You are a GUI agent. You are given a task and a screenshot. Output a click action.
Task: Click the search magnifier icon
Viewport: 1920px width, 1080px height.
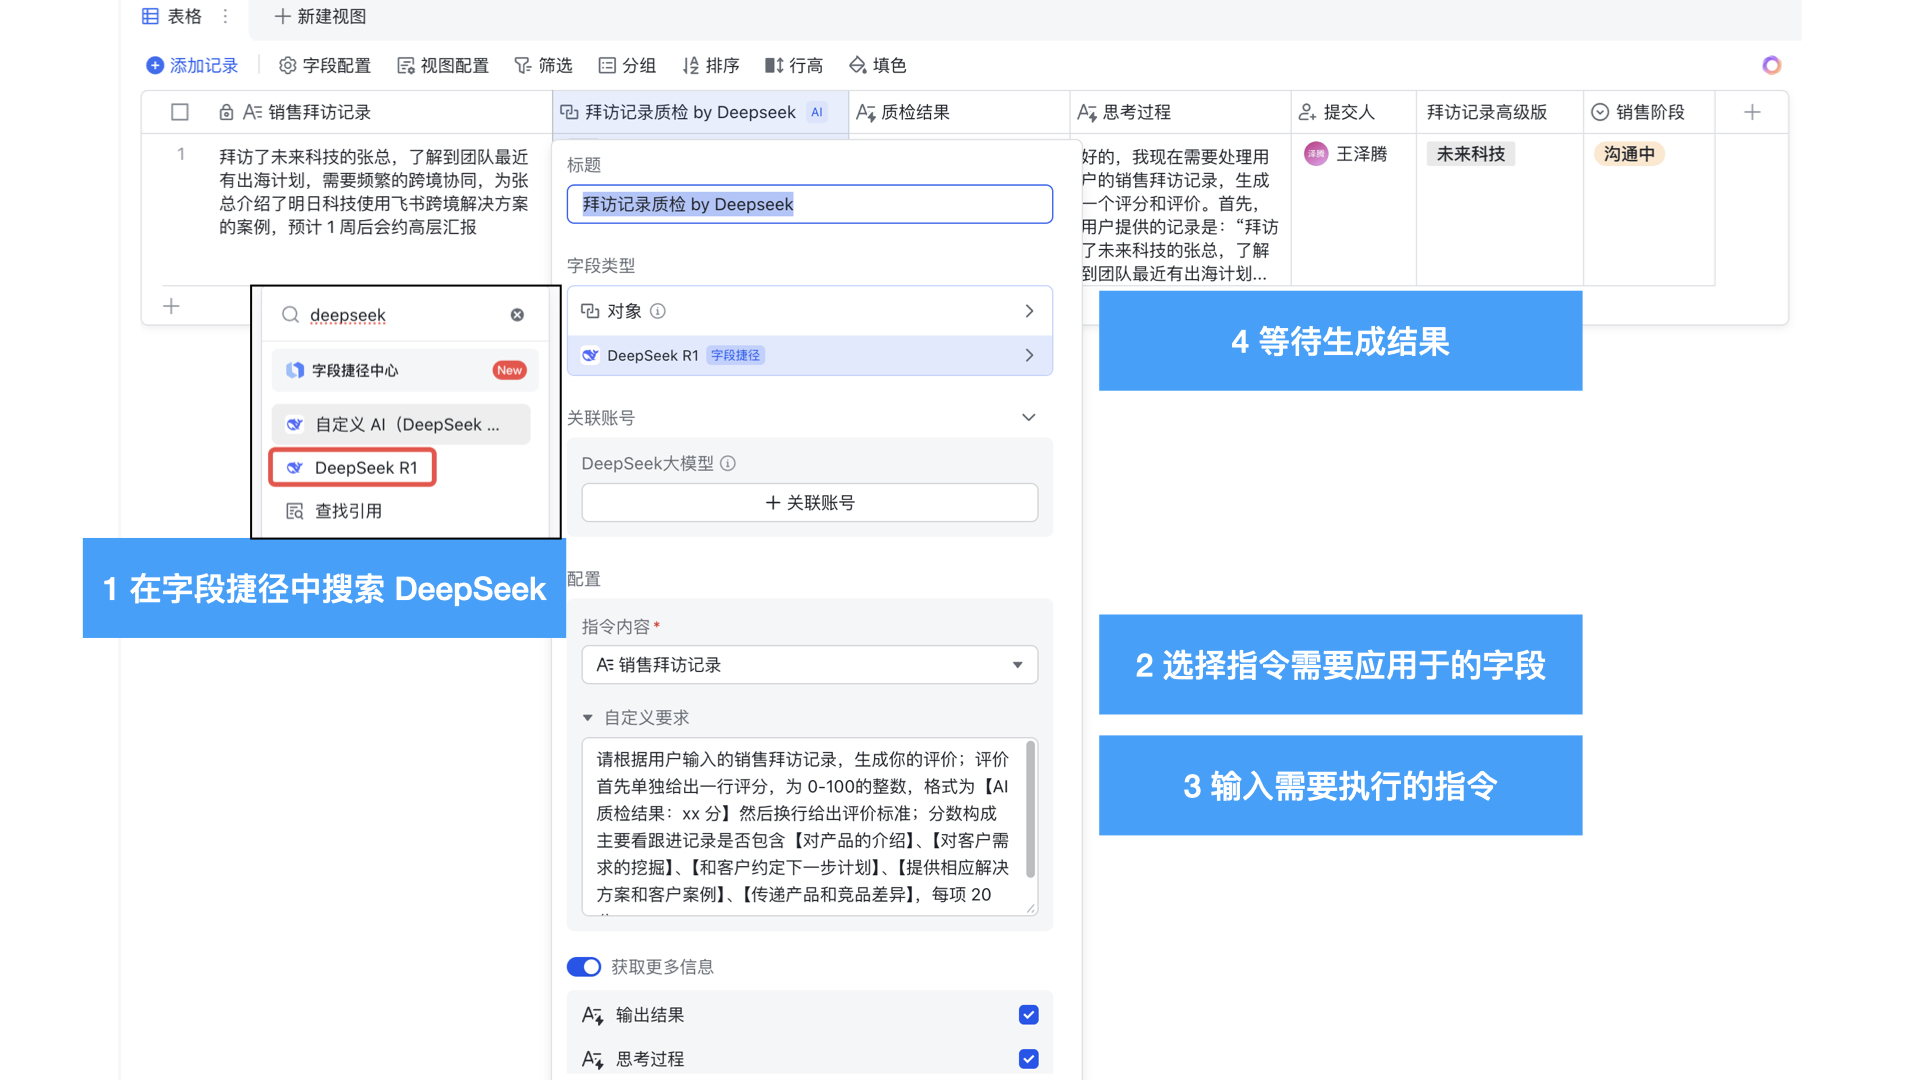pyautogui.click(x=290, y=315)
